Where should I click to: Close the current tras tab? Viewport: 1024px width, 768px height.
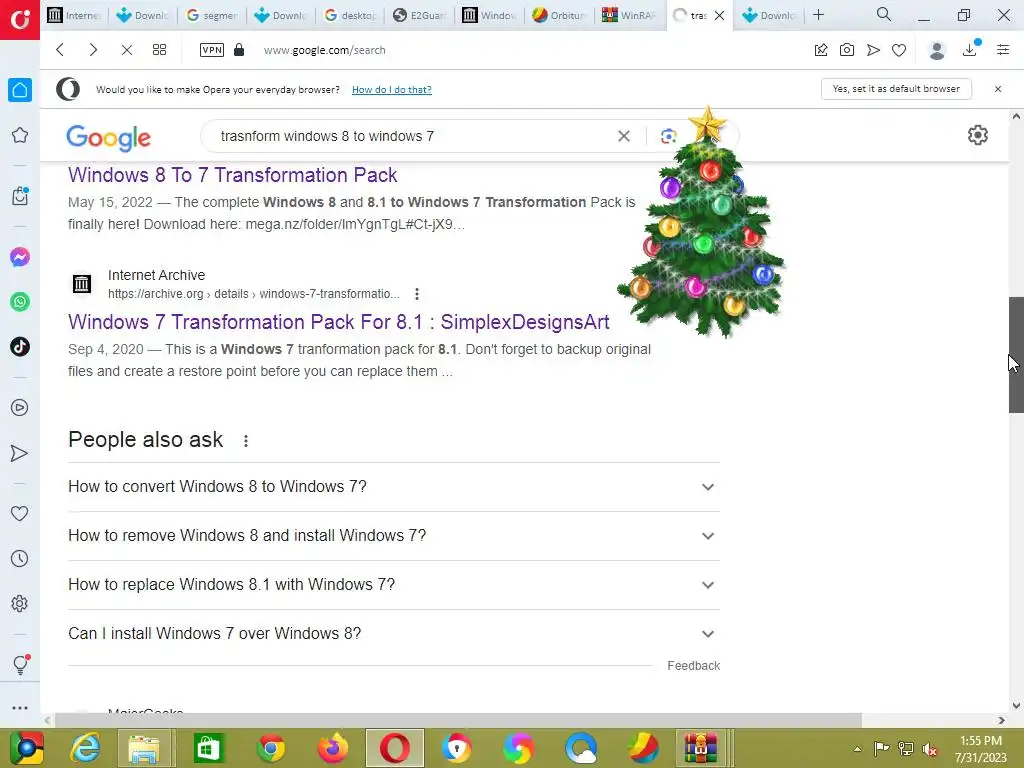tap(720, 16)
